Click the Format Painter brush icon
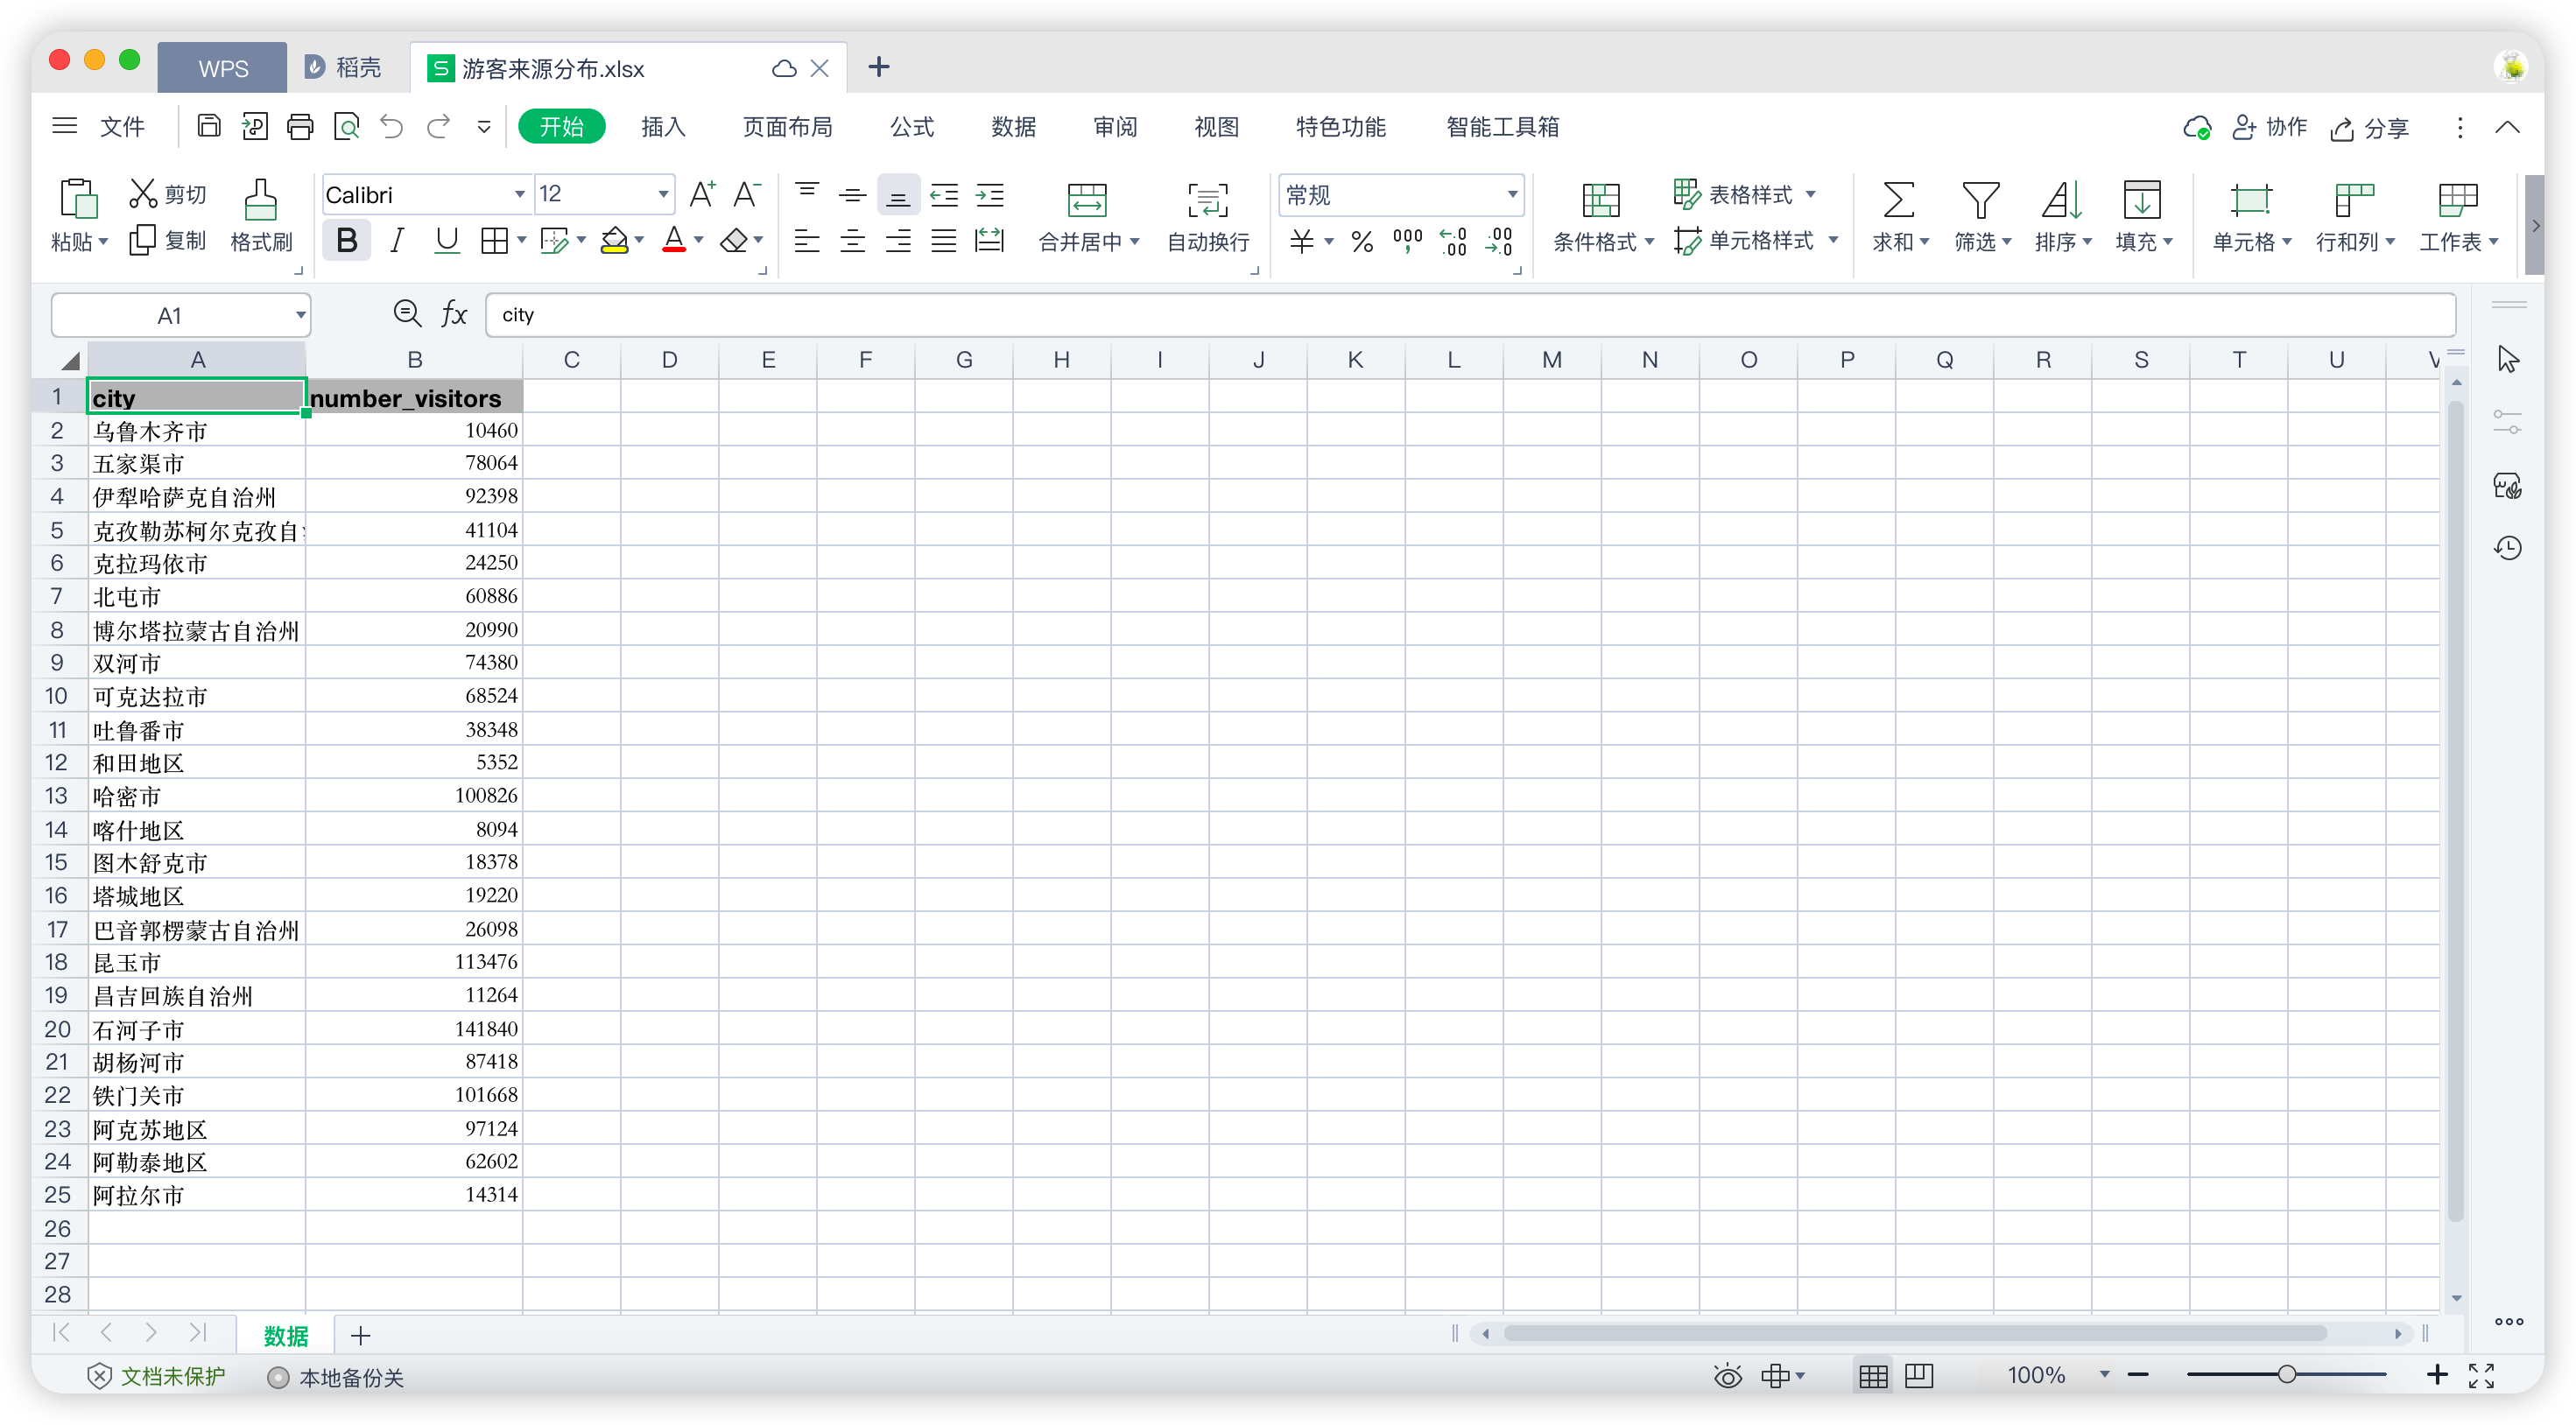This screenshot has height=1425, width=2576. tap(260, 199)
